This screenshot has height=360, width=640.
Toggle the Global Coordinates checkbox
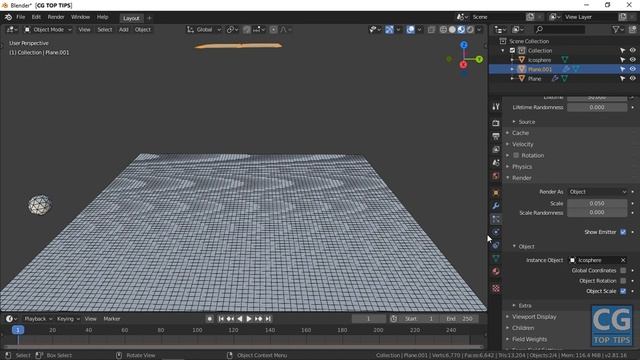[623, 270]
